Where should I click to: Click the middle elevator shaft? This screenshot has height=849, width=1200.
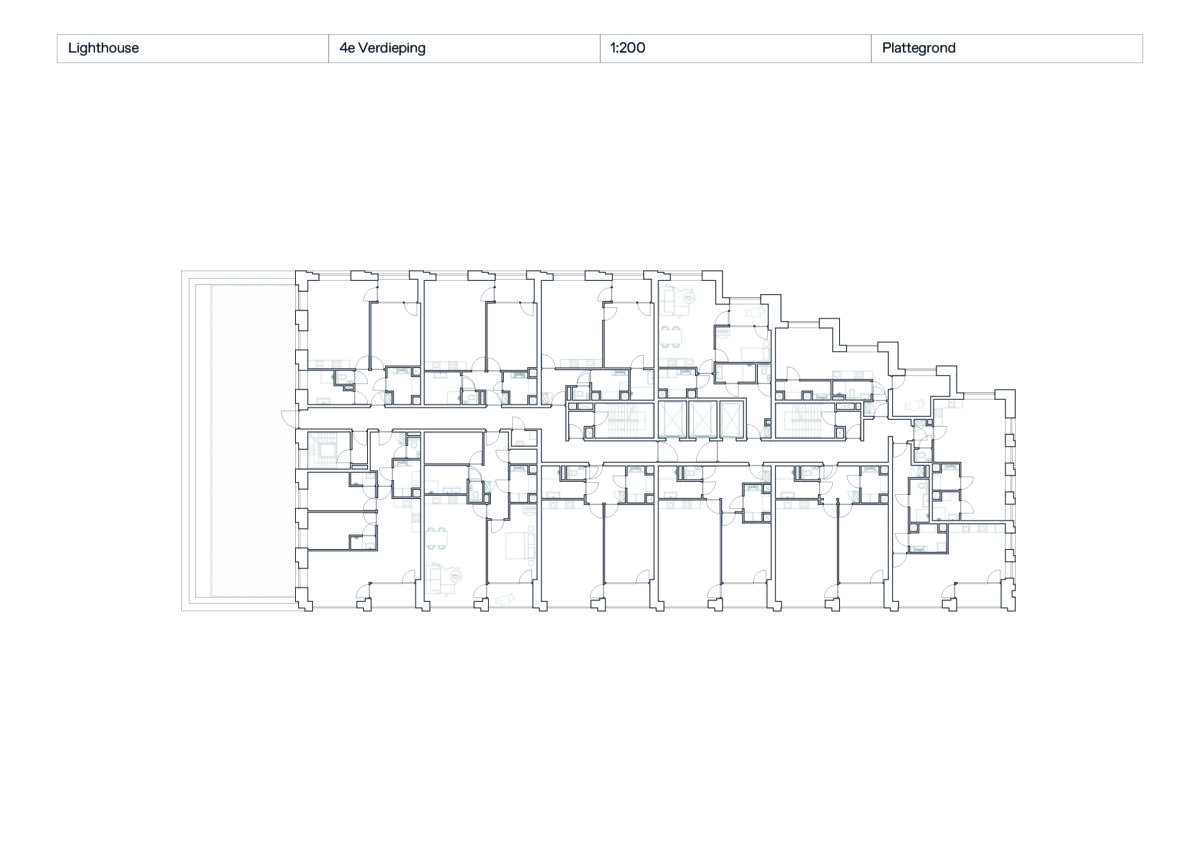(x=703, y=421)
